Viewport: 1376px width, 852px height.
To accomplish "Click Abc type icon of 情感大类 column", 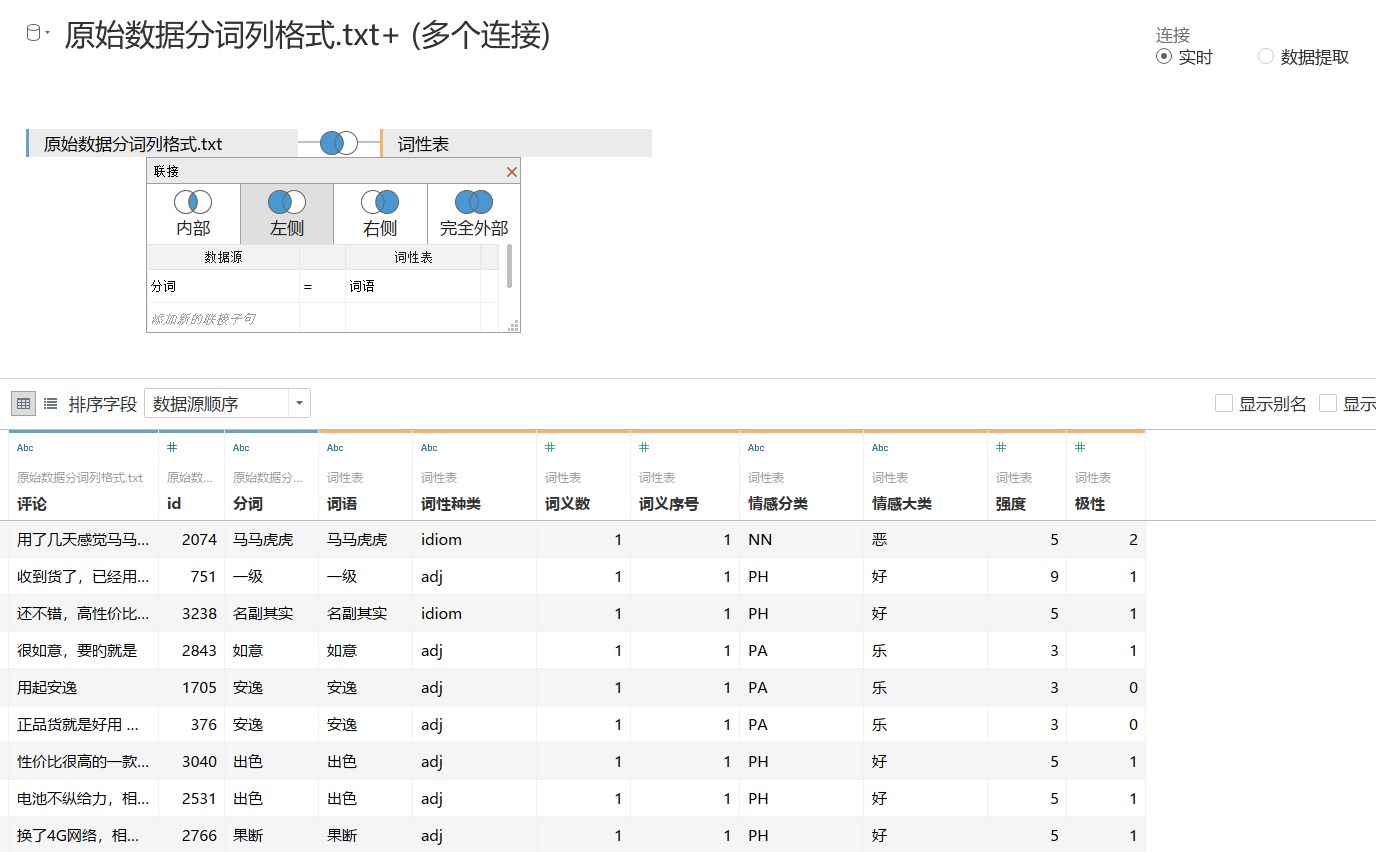I will (880, 448).
